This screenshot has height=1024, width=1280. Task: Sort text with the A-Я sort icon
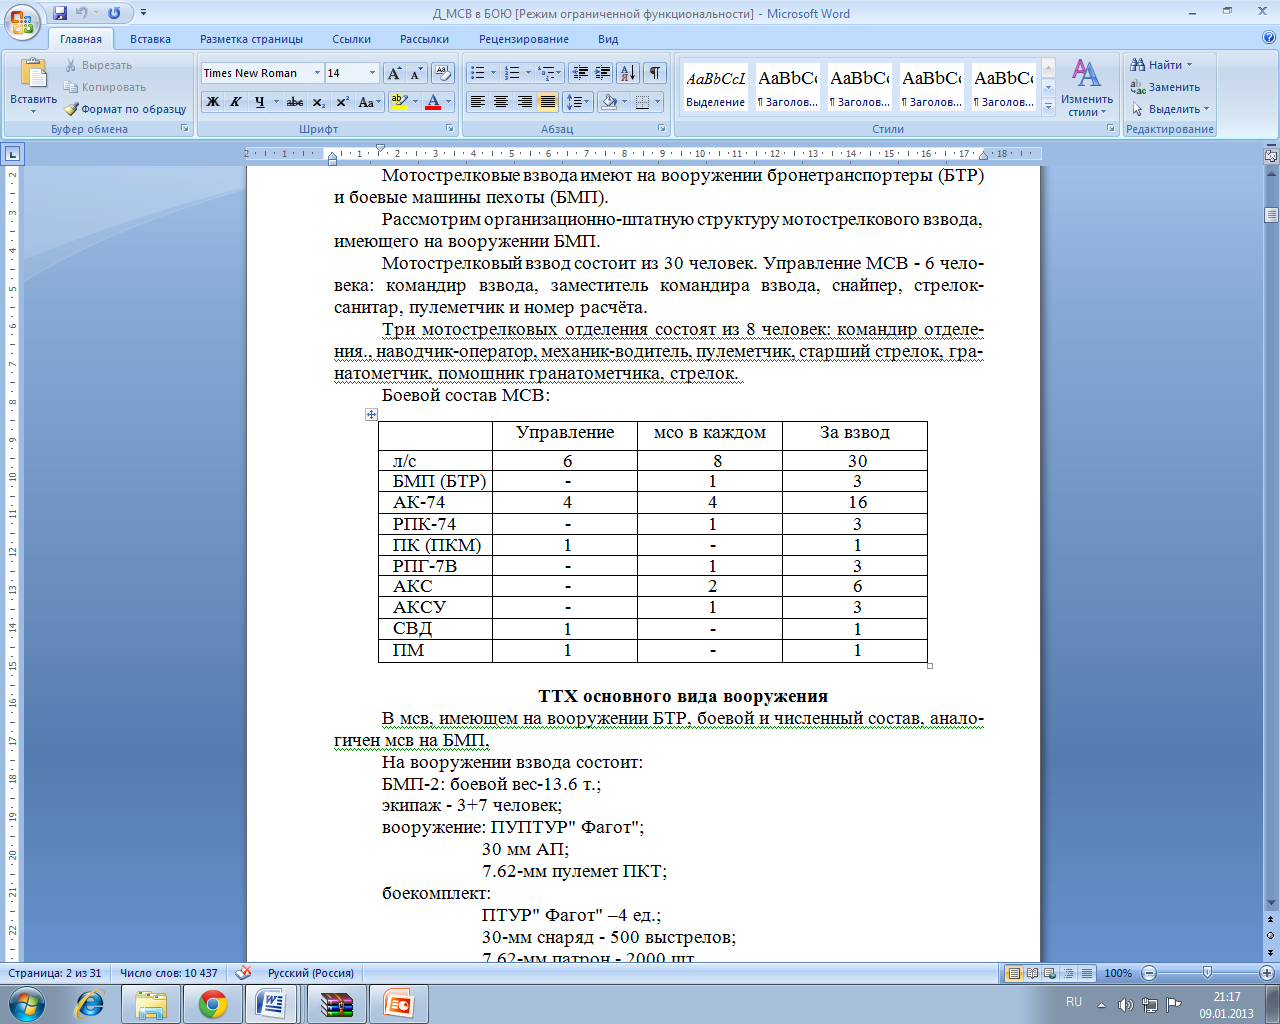click(628, 73)
